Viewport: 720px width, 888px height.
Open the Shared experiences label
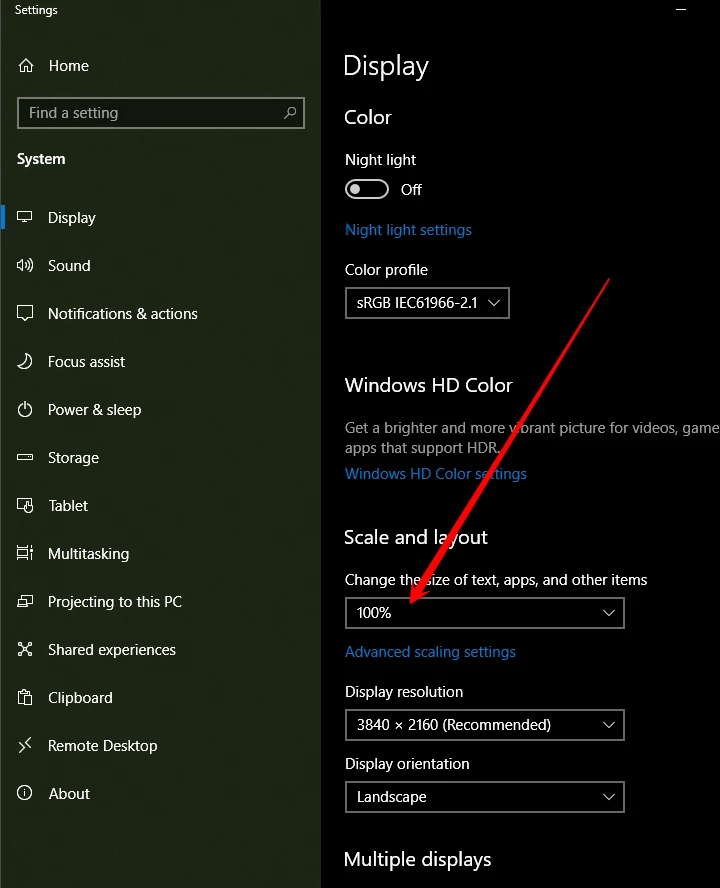pyautogui.click(x=112, y=650)
